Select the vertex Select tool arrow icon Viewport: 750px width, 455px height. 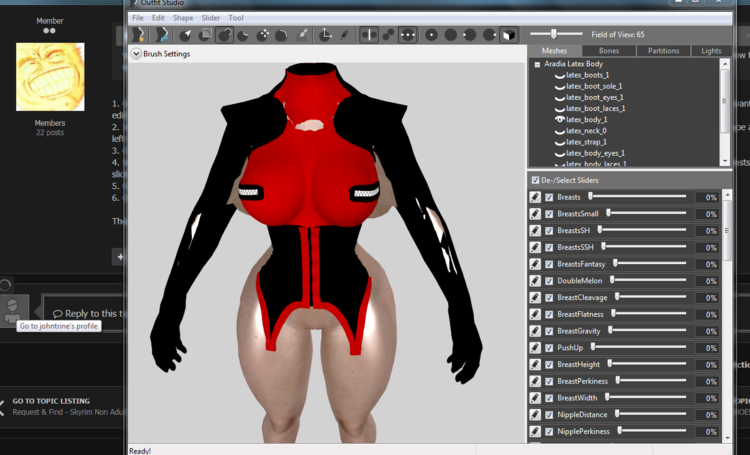186,35
